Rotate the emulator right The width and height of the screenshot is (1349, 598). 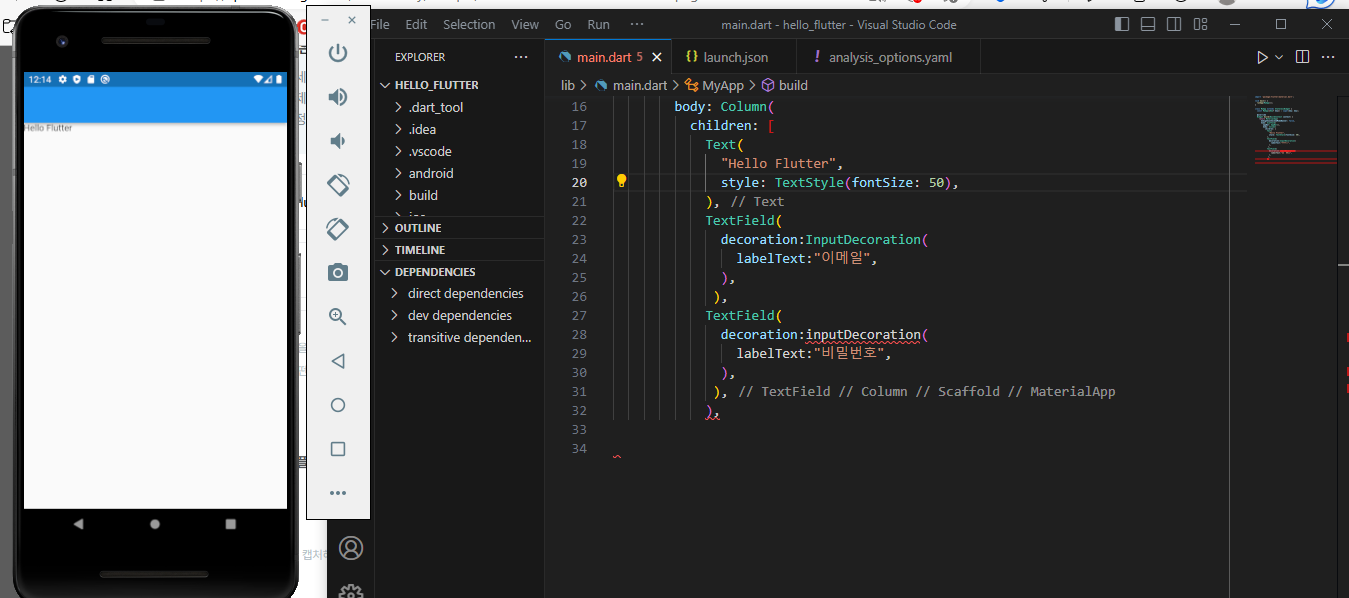338,229
